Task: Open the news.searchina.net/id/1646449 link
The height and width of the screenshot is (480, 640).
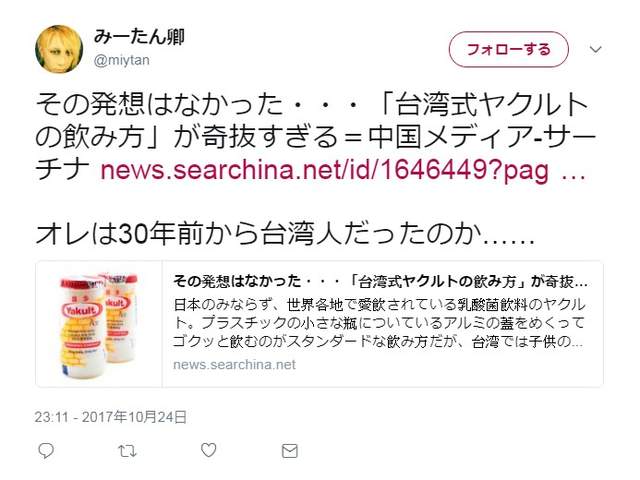Action: coord(324,170)
